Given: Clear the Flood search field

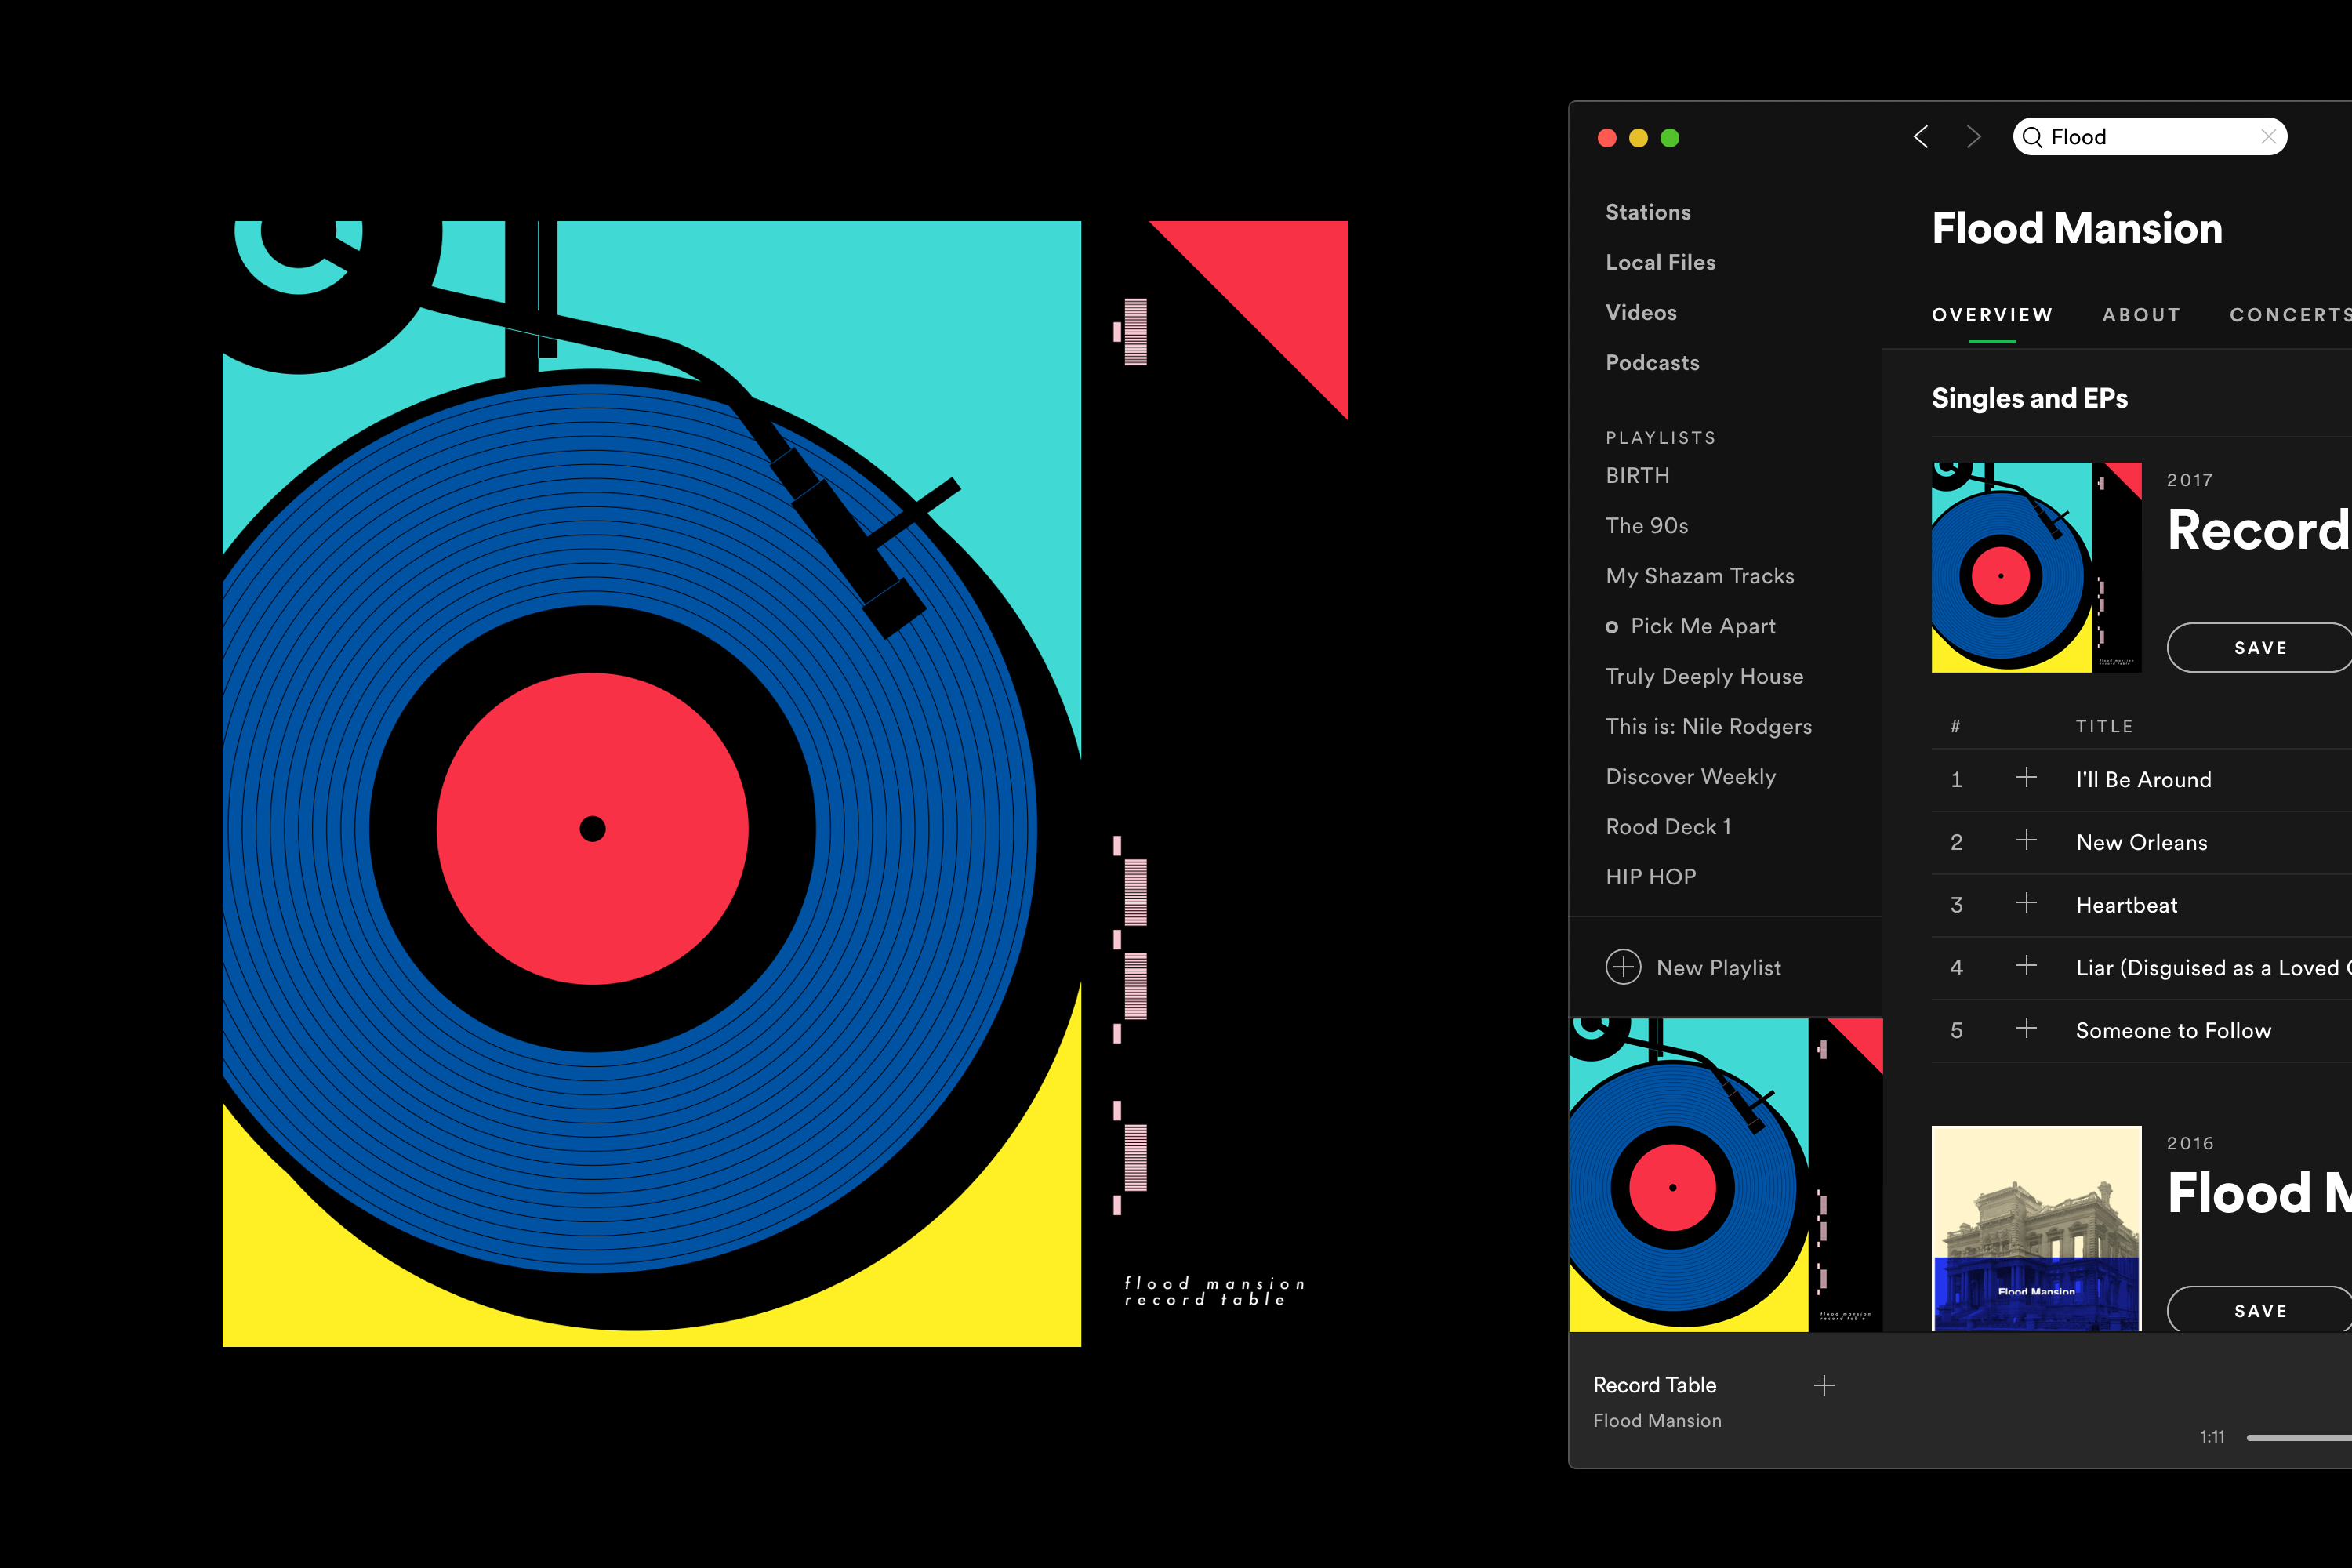Looking at the screenshot, I should 2268,137.
